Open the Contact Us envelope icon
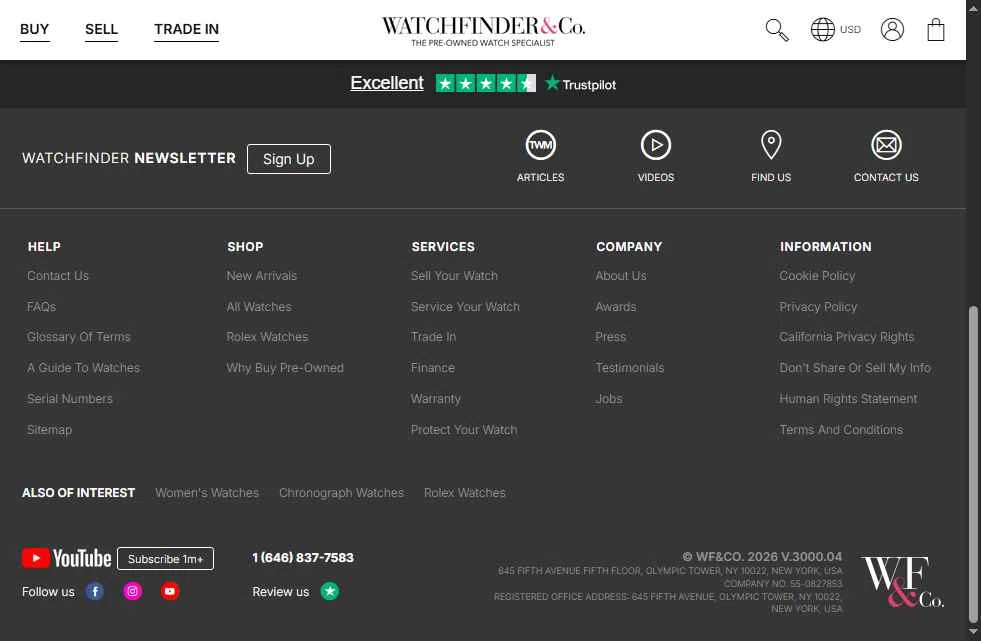This screenshot has height=641, width=981. point(887,145)
